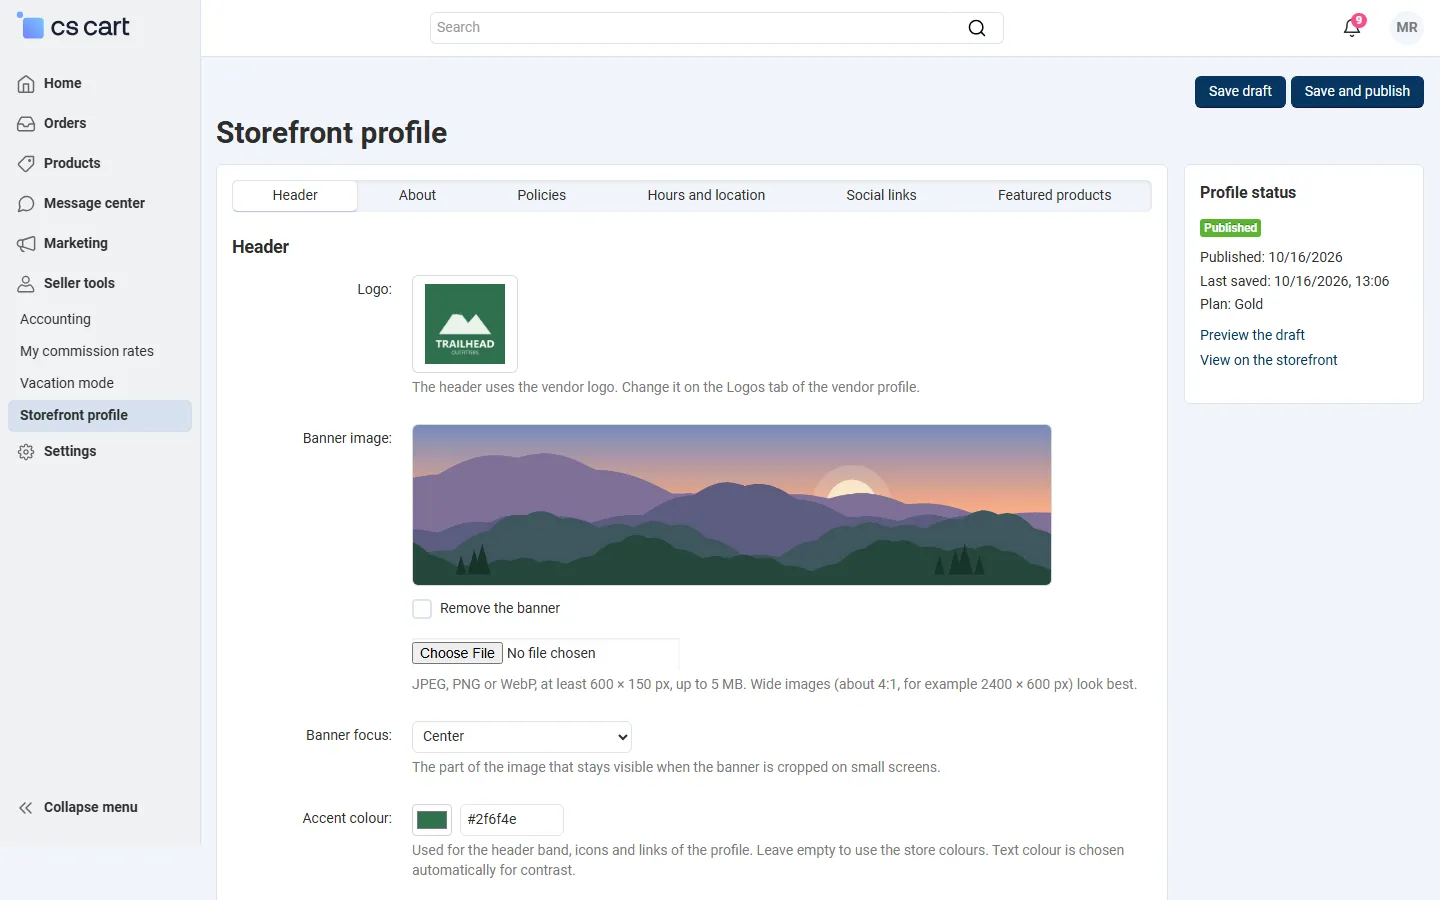This screenshot has height=900, width=1440.
Task: Click the Home menu label
Action: coord(63,84)
